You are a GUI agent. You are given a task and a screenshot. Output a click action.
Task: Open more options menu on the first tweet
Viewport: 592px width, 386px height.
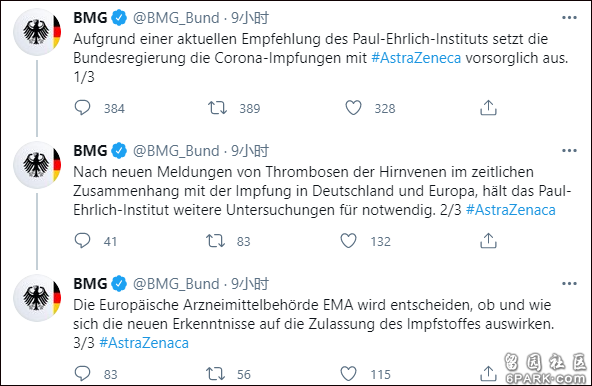pos(569,18)
